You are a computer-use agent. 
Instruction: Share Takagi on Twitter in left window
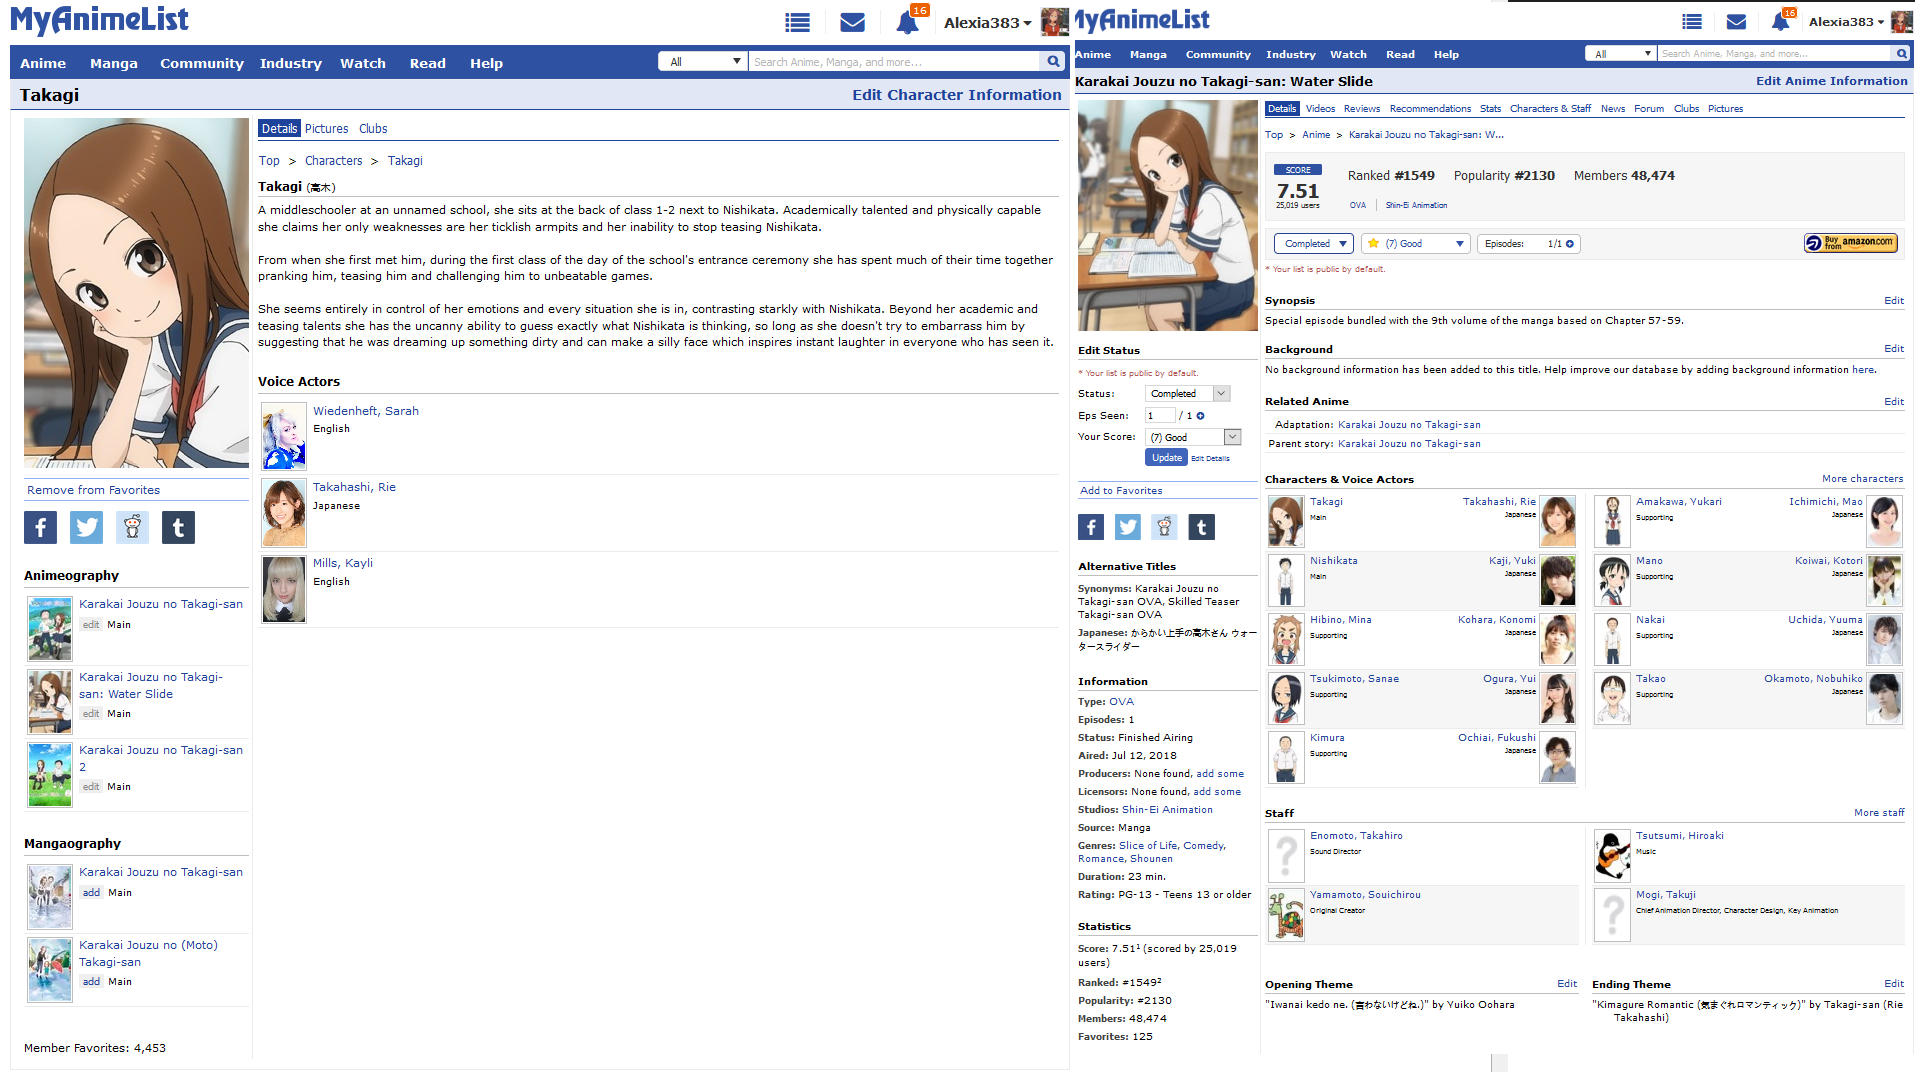86,527
